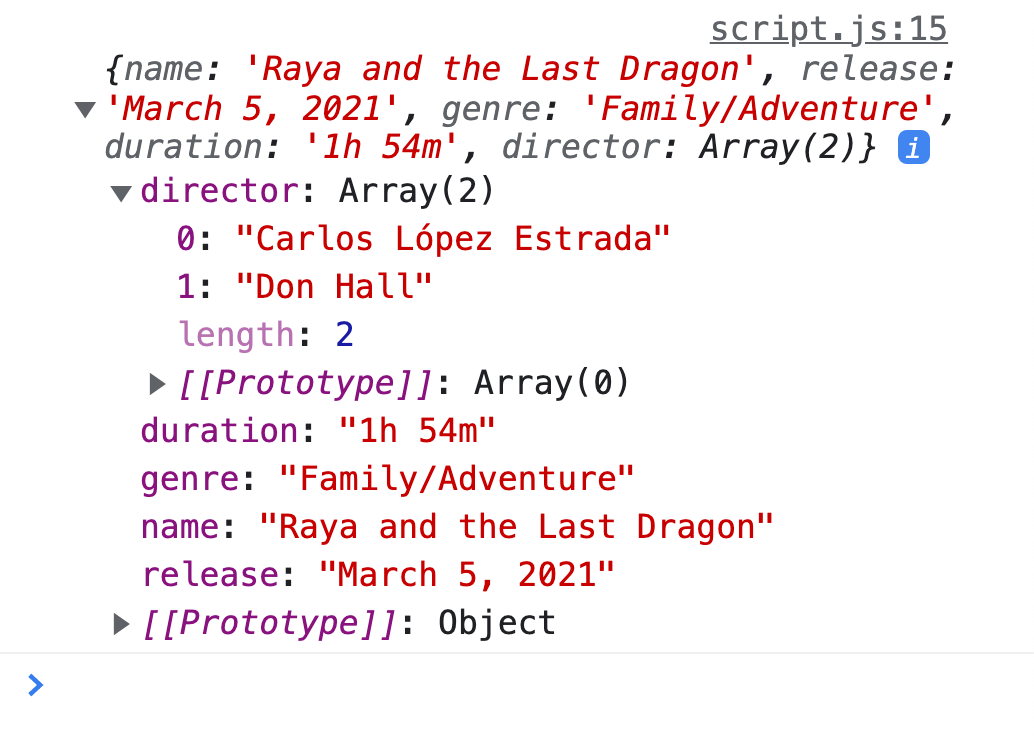The image size is (1034, 738).
Task: Click the release value "March 5, 2021"
Action: click(x=466, y=575)
